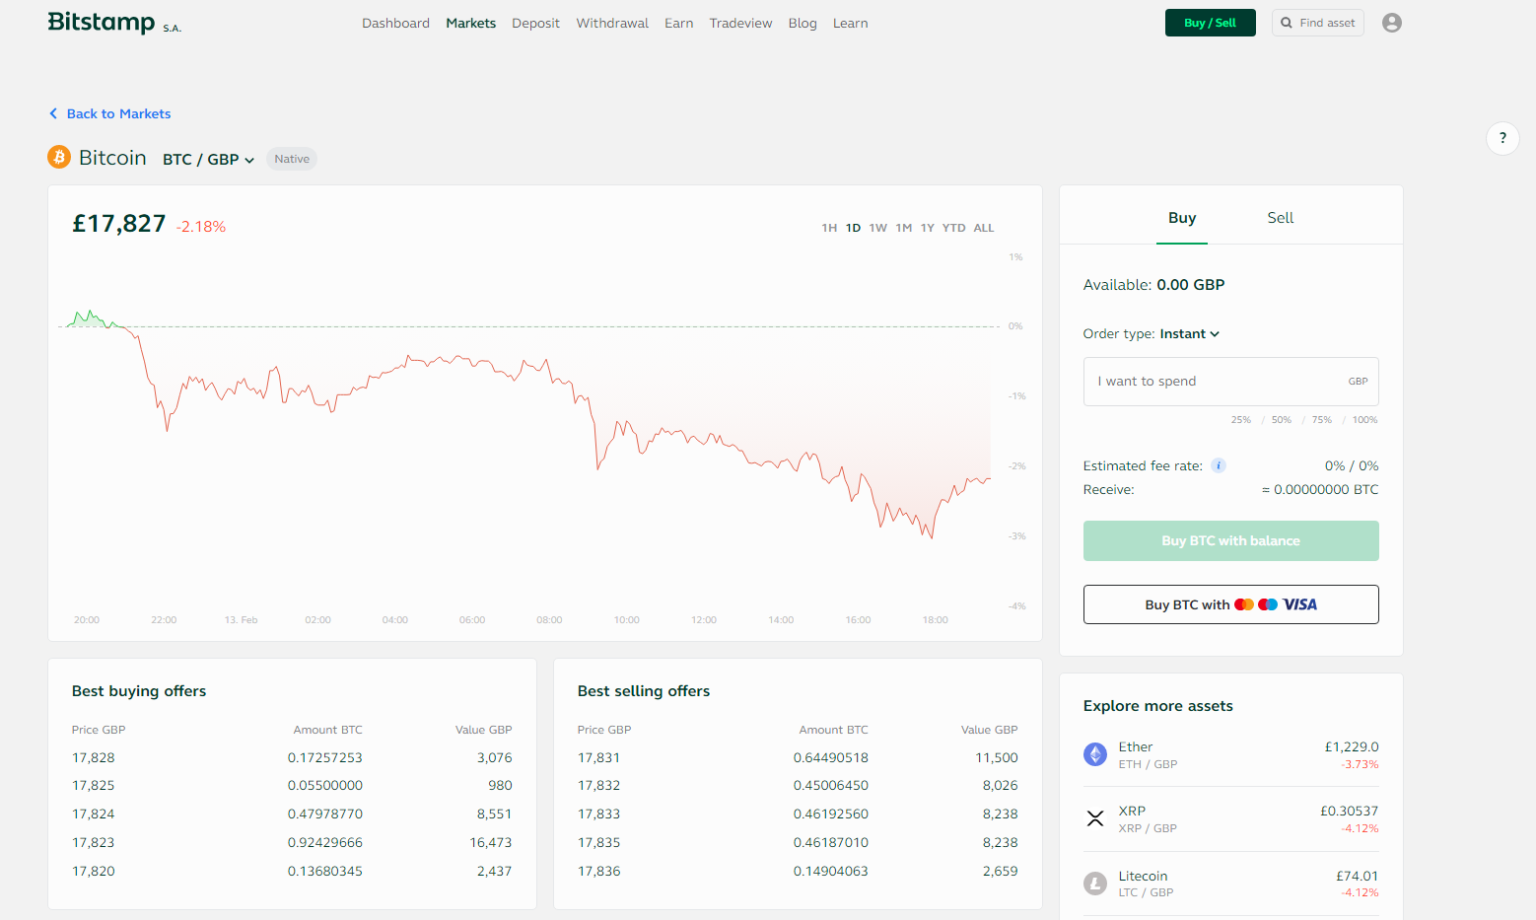
Task: Open the Find asset search
Action: pyautogui.click(x=1317, y=22)
